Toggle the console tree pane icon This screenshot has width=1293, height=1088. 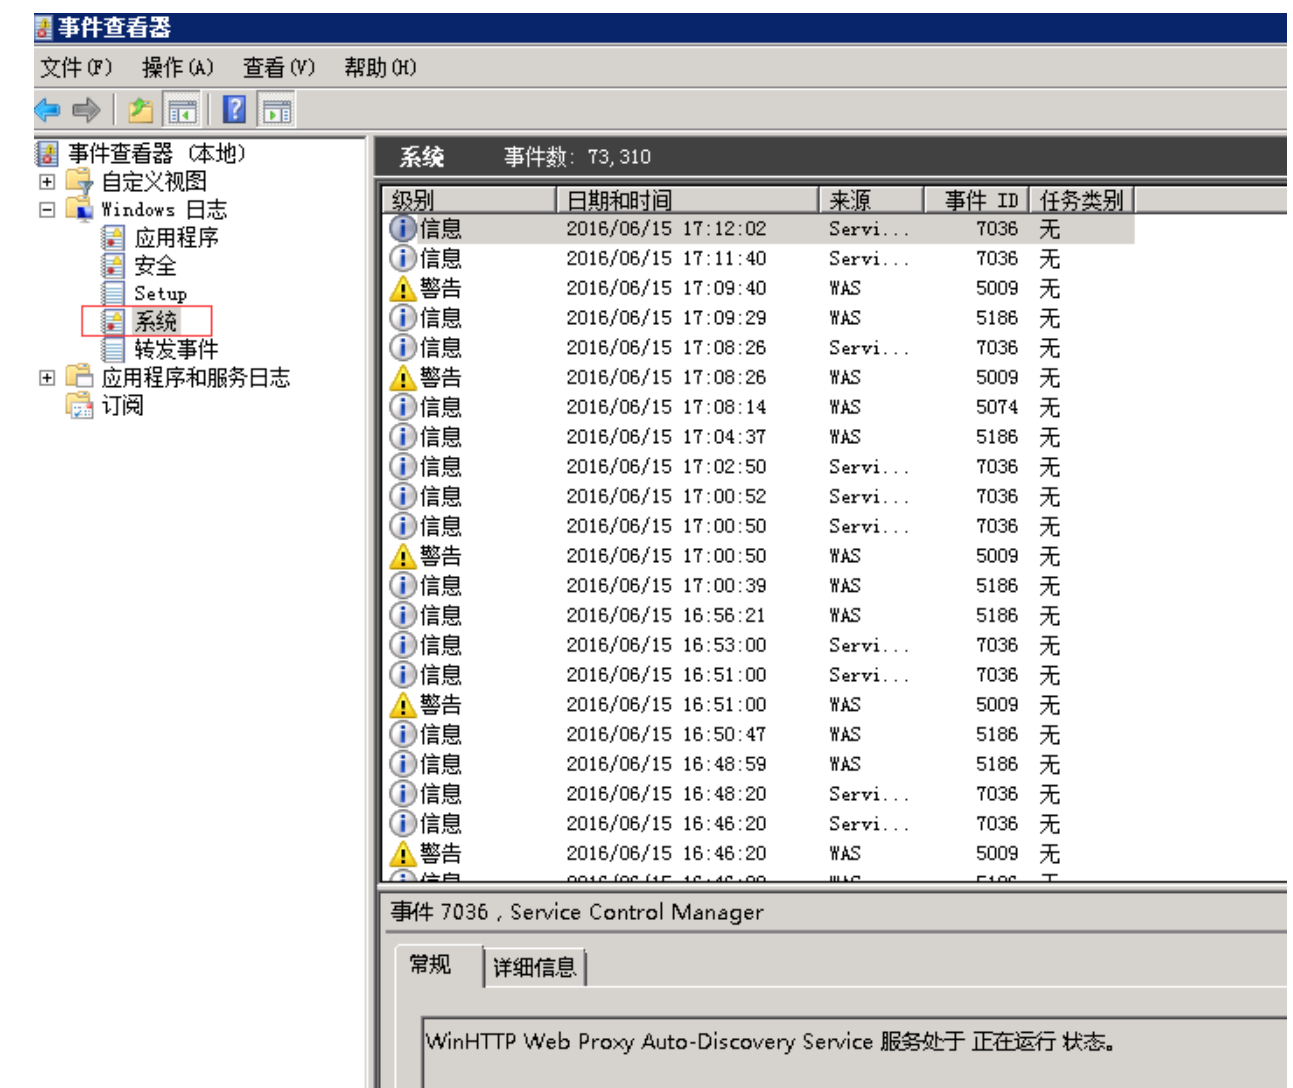point(182,110)
